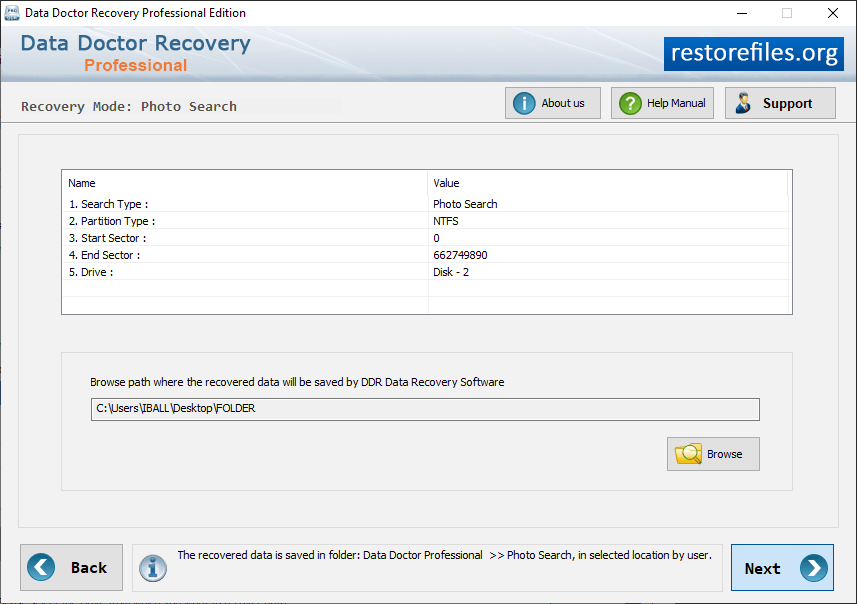Click the orange 'Professional' subtitle

click(136, 65)
